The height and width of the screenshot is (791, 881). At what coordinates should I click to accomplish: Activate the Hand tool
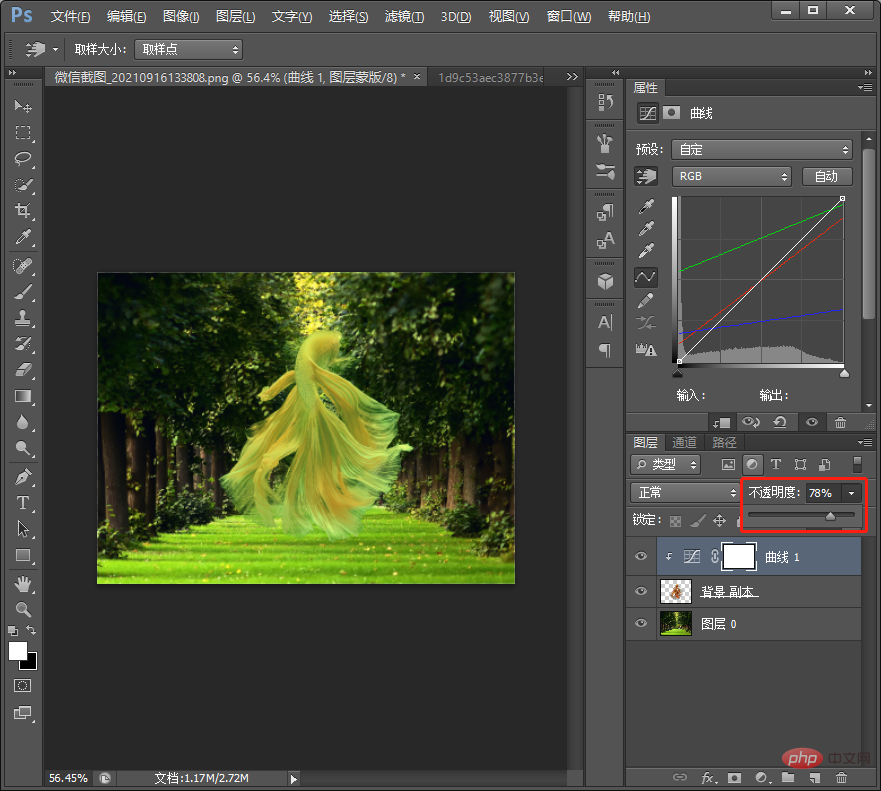(x=23, y=583)
